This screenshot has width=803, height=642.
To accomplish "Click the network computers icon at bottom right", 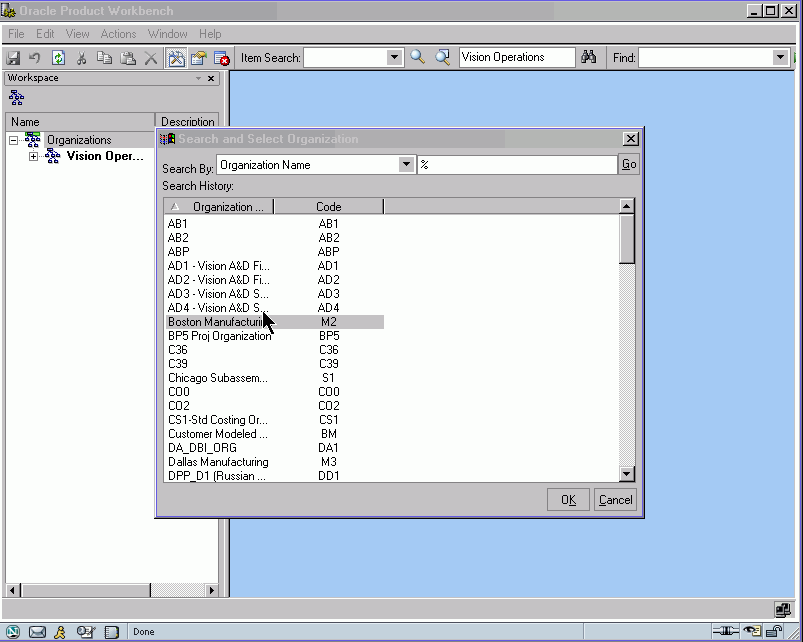I will click(784, 609).
